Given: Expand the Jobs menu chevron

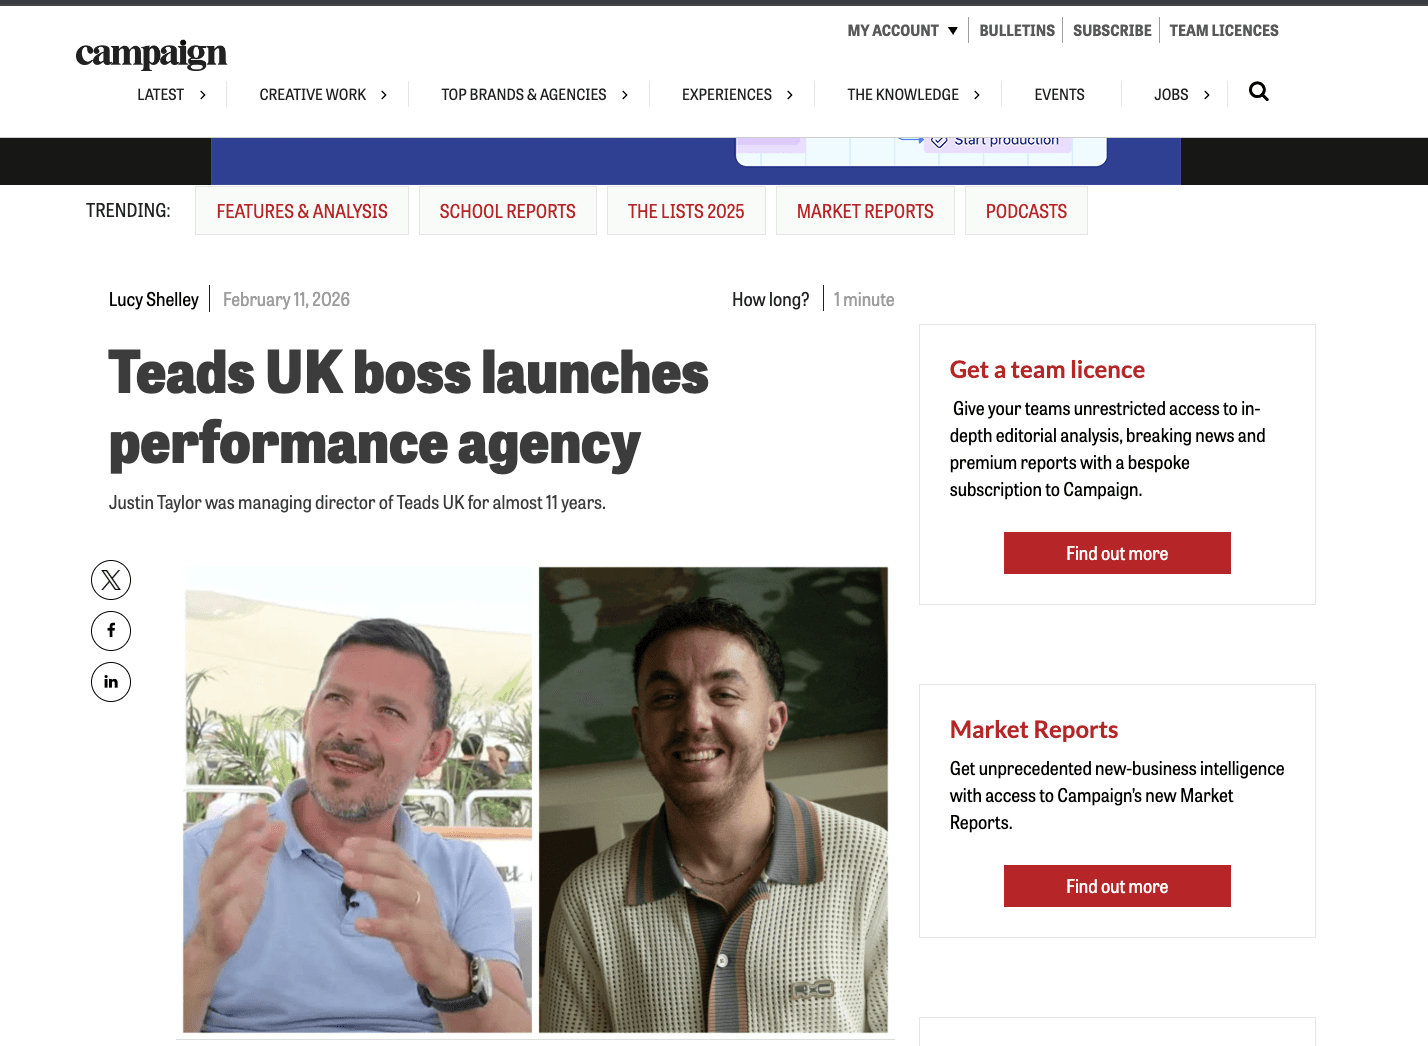Looking at the screenshot, I should (1207, 95).
